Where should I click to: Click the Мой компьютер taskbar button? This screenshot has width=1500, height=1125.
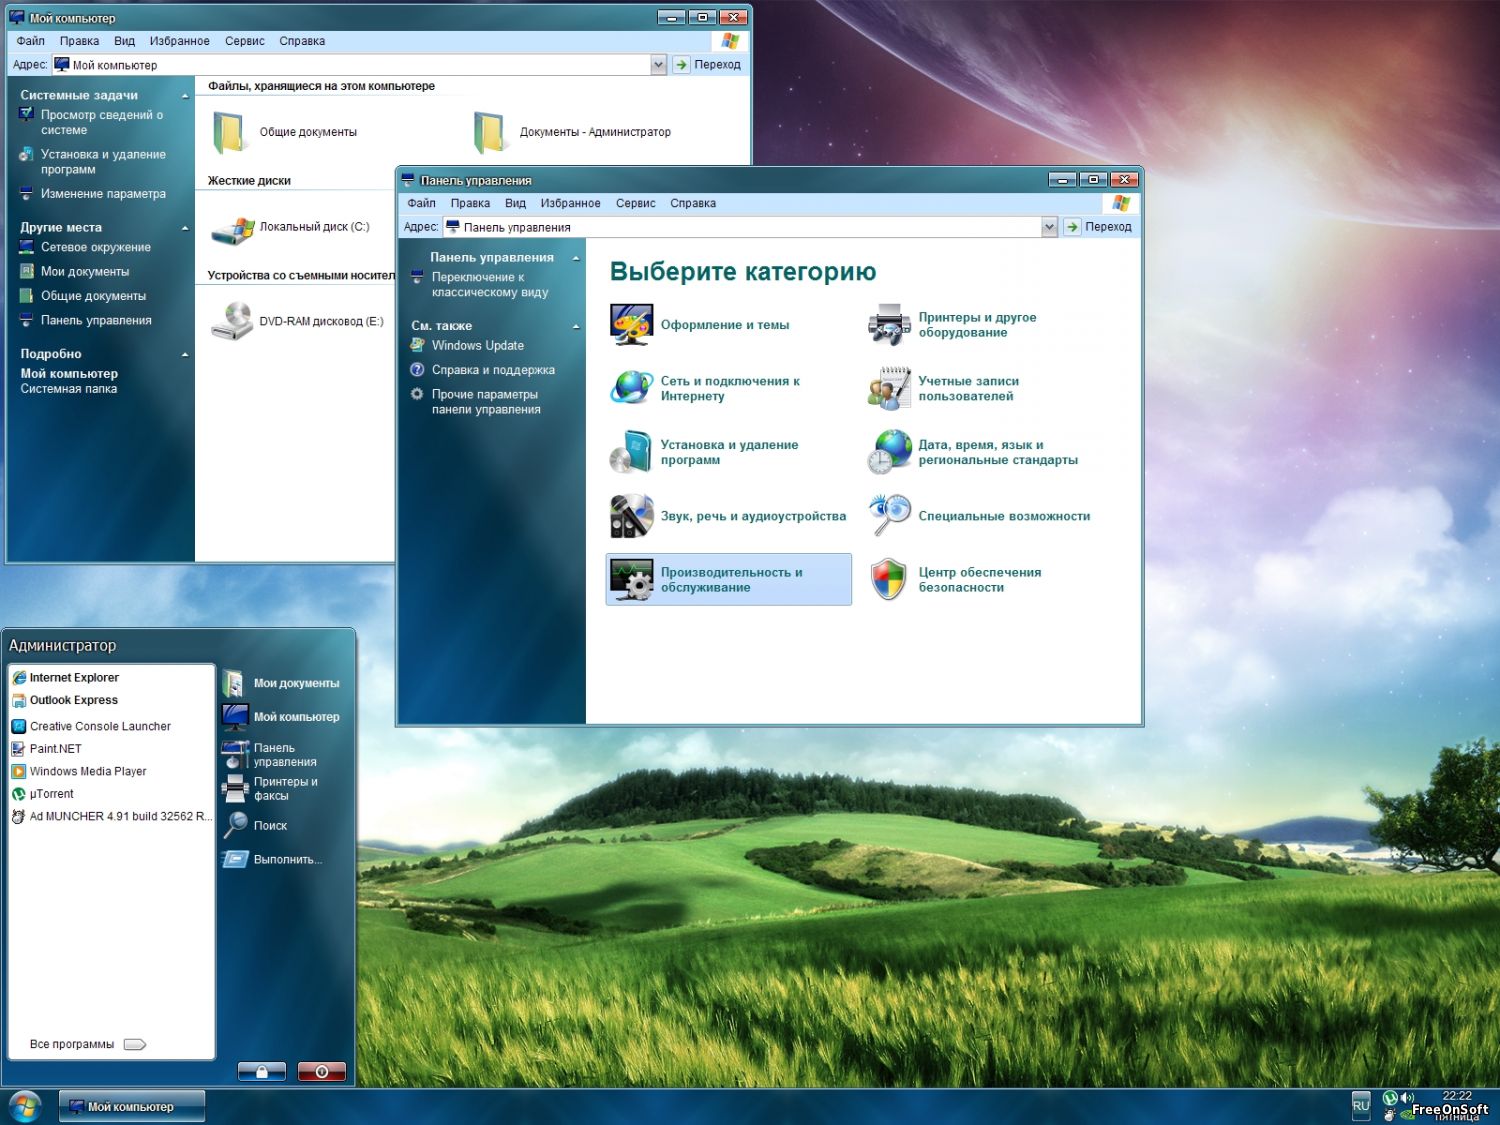pos(132,1106)
